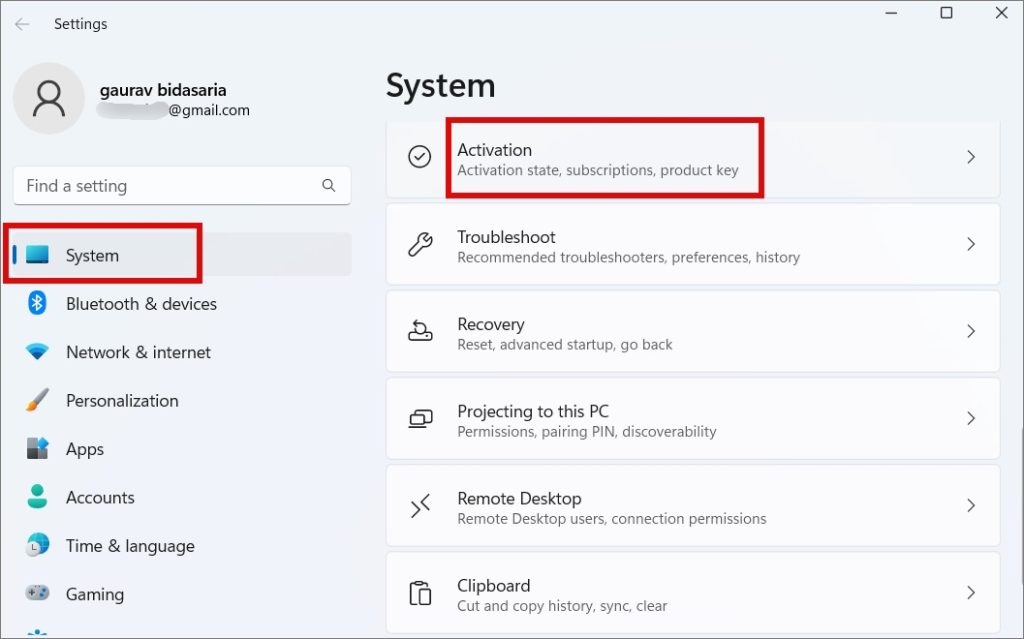Click the gaurav bidasaria account name
Image resolution: width=1024 pixels, height=639 pixels.
tap(163, 90)
